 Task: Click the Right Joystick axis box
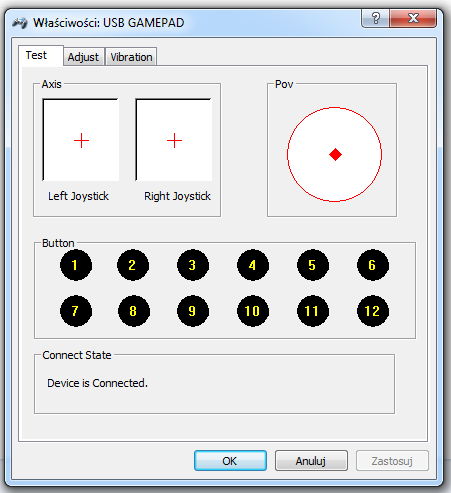174,140
